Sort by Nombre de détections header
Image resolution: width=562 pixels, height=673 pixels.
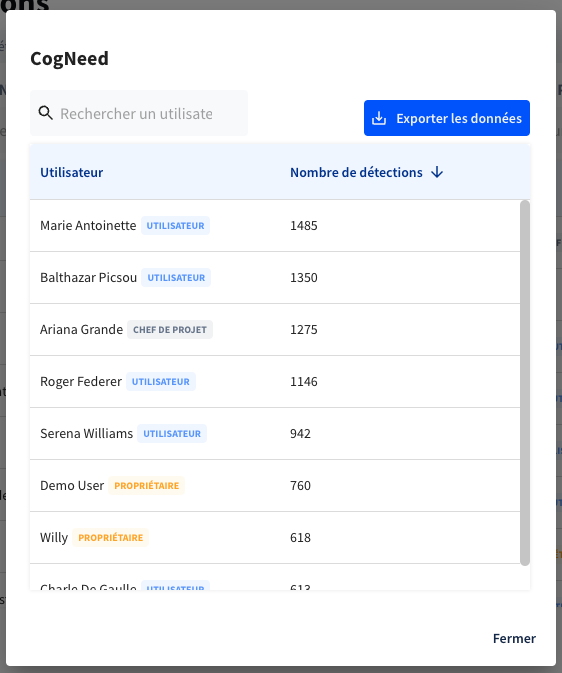(356, 172)
